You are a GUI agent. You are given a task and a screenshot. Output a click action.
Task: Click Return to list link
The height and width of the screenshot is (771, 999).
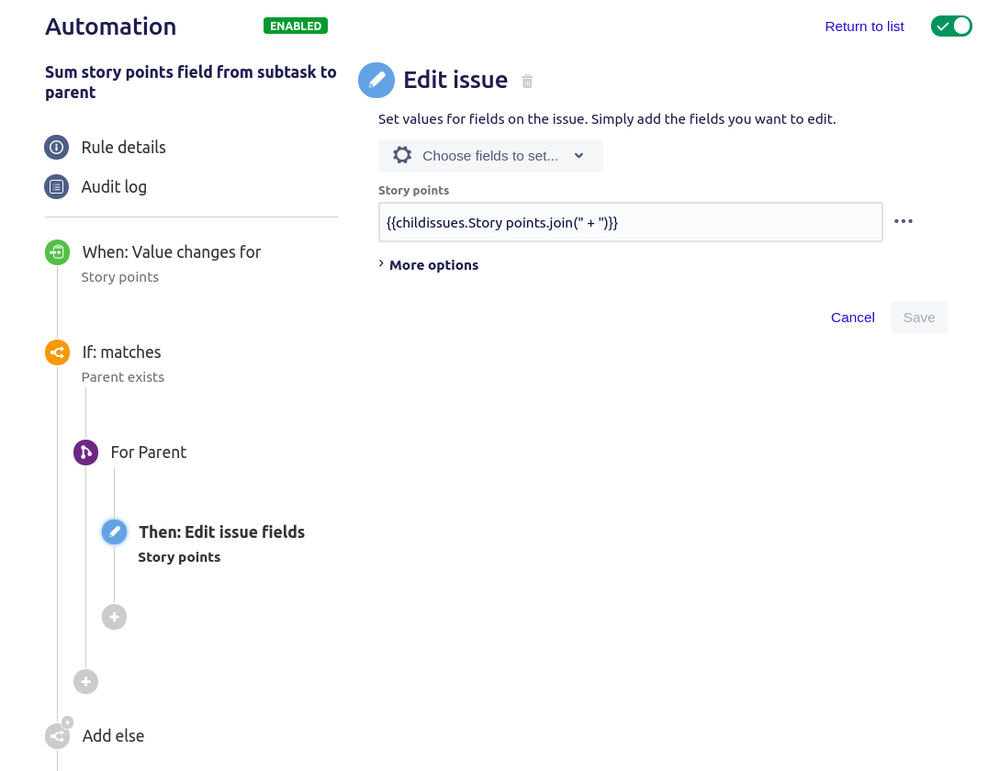865,27
